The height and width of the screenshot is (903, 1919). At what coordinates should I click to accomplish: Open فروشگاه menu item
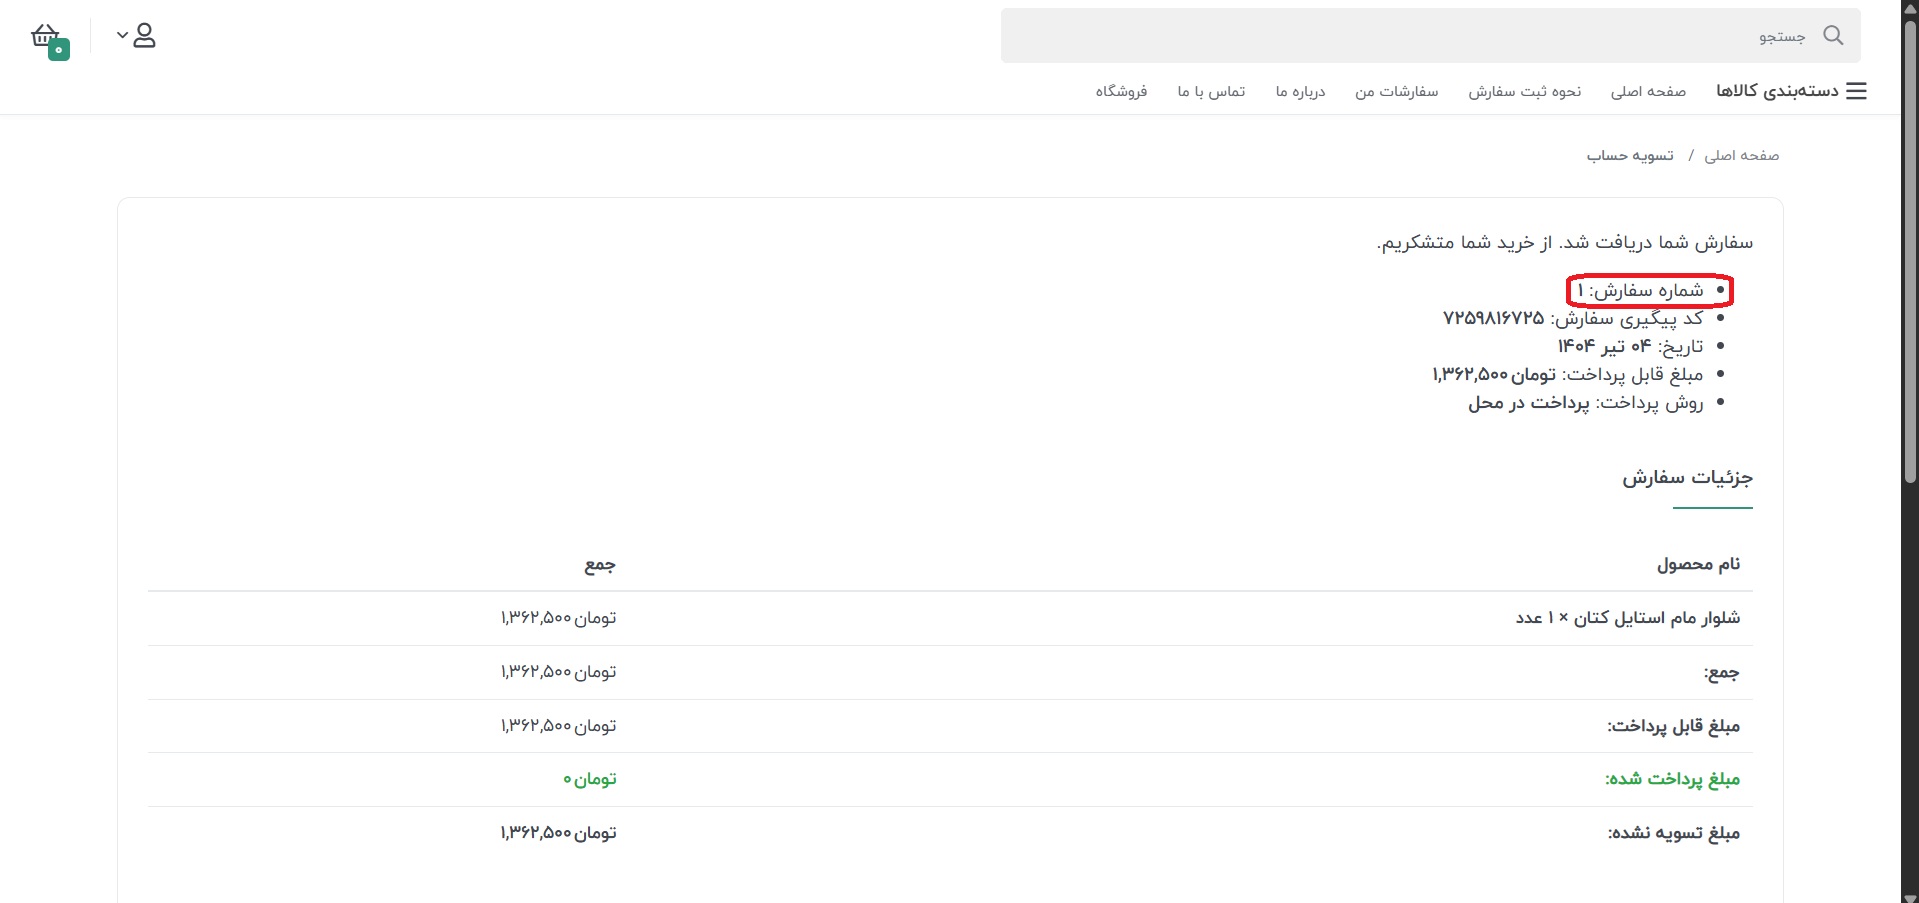click(x=1121, y=91)
